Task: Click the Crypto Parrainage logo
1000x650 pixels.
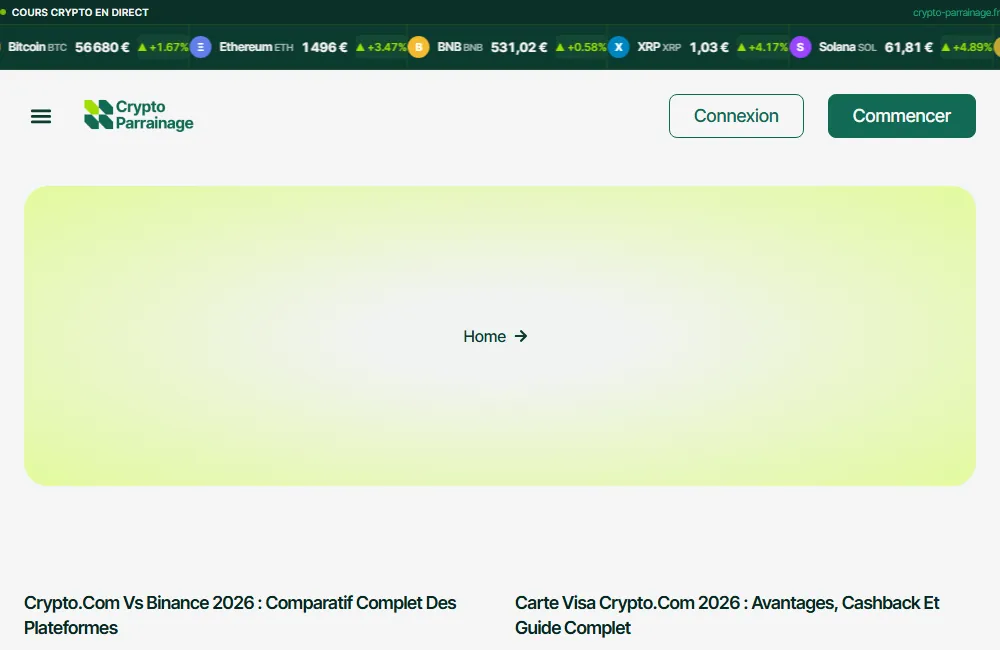Action: [x=138, y=115]
